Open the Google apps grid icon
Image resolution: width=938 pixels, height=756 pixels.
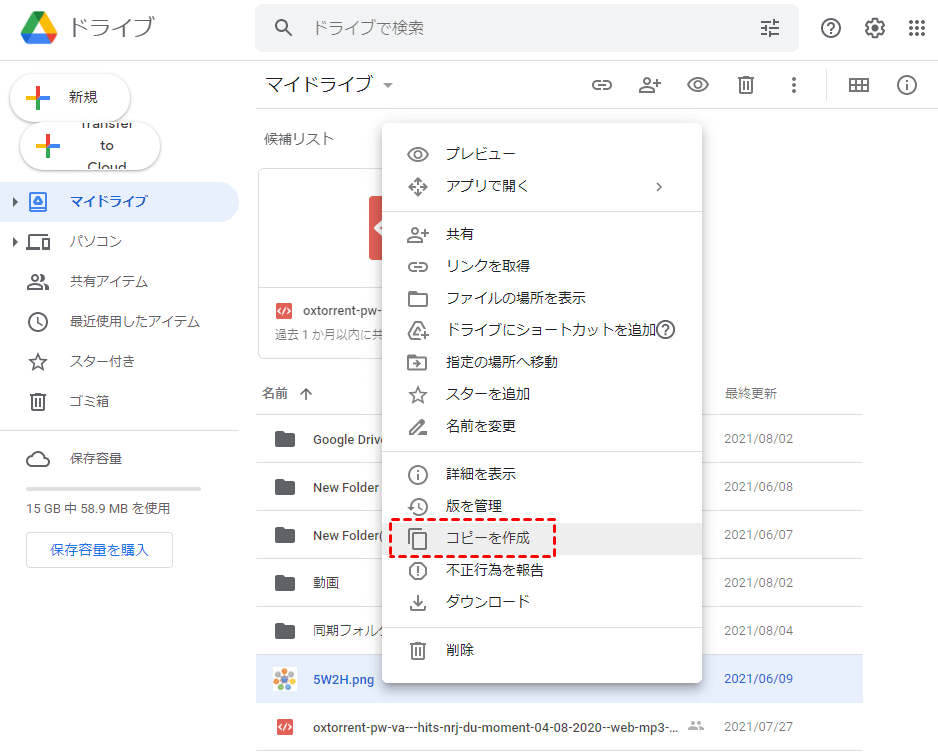[916, 28]
